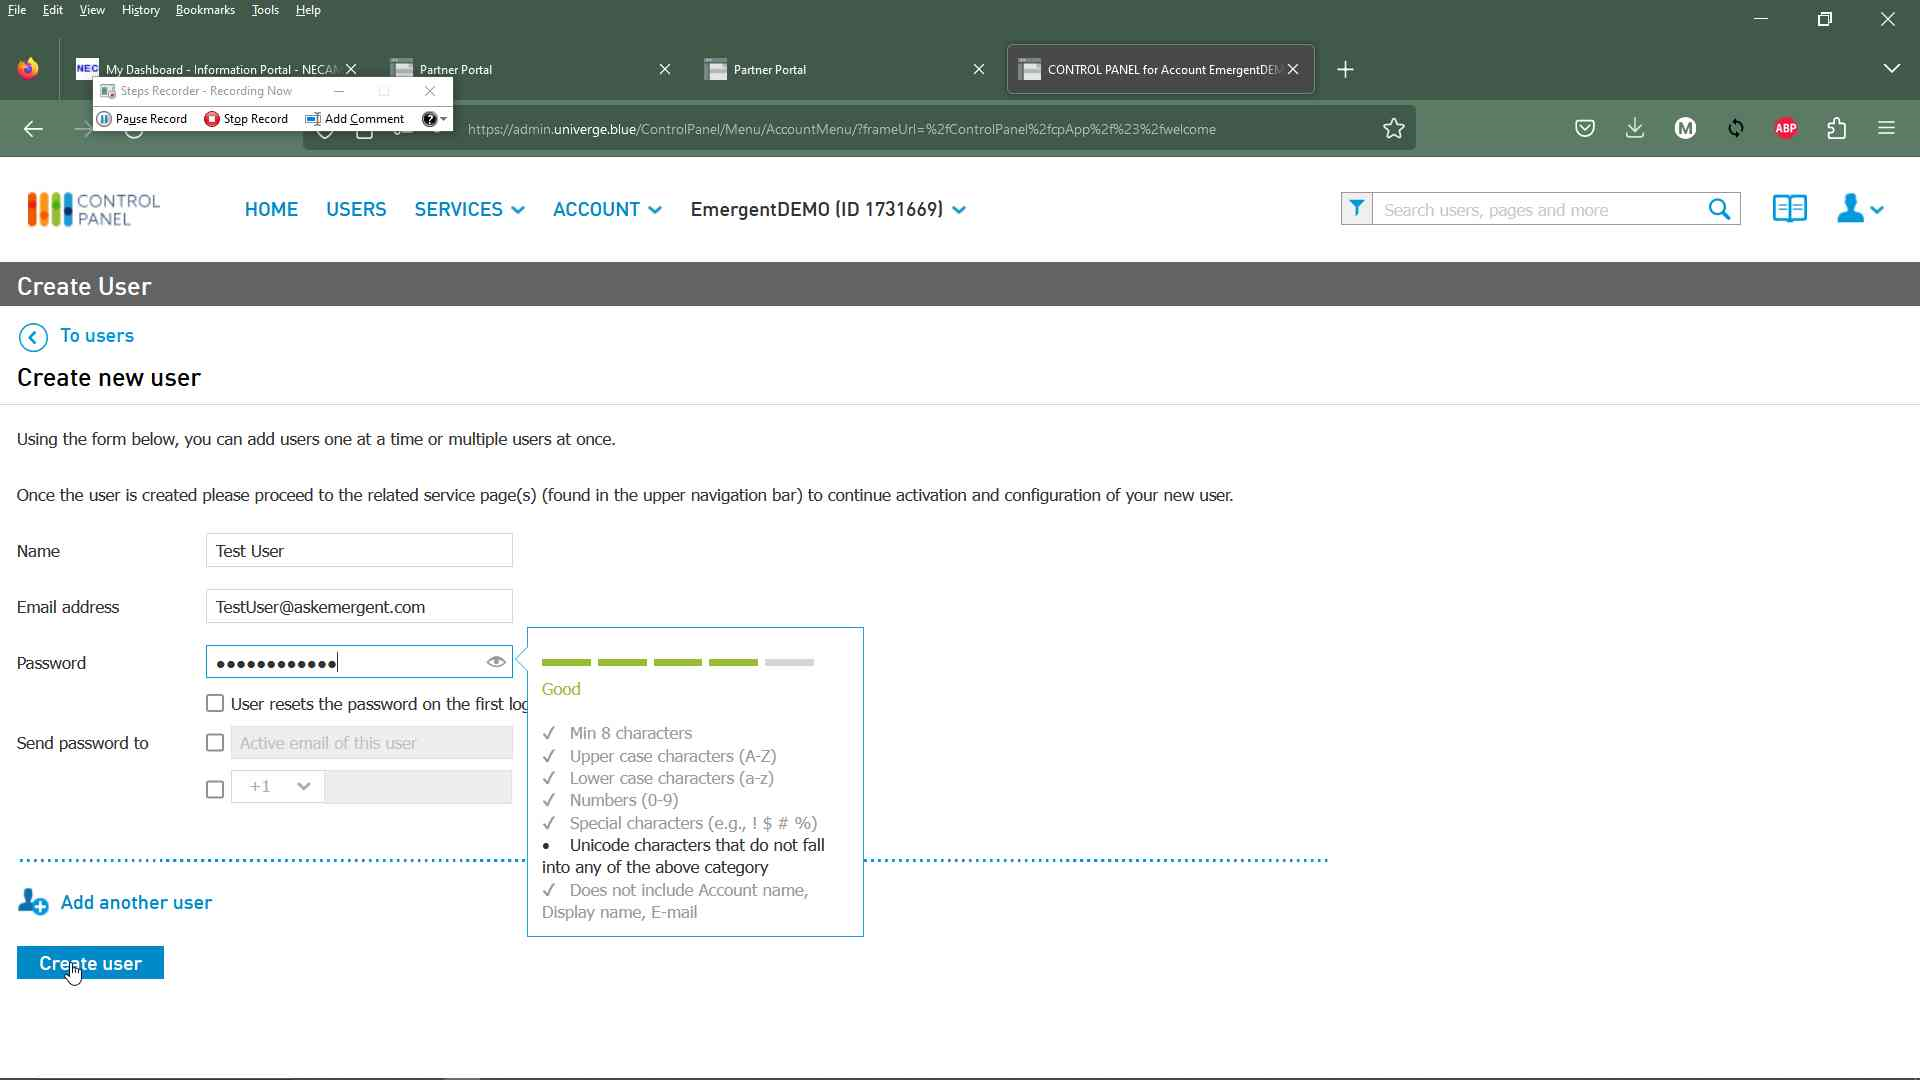Check send password to phone number

coord(215,790)
